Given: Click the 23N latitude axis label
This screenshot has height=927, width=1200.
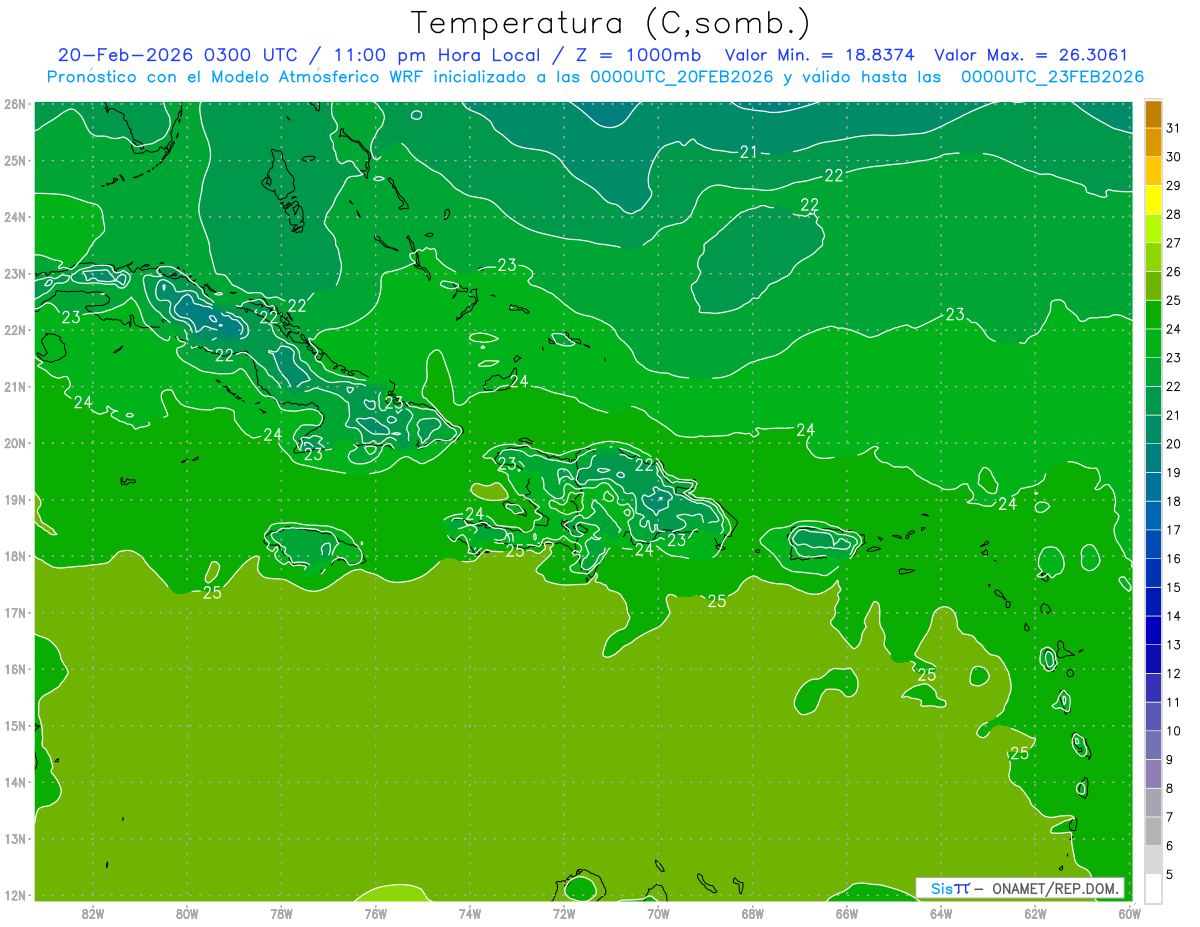Looking at the screenshot, I should (x=14, y=274).
